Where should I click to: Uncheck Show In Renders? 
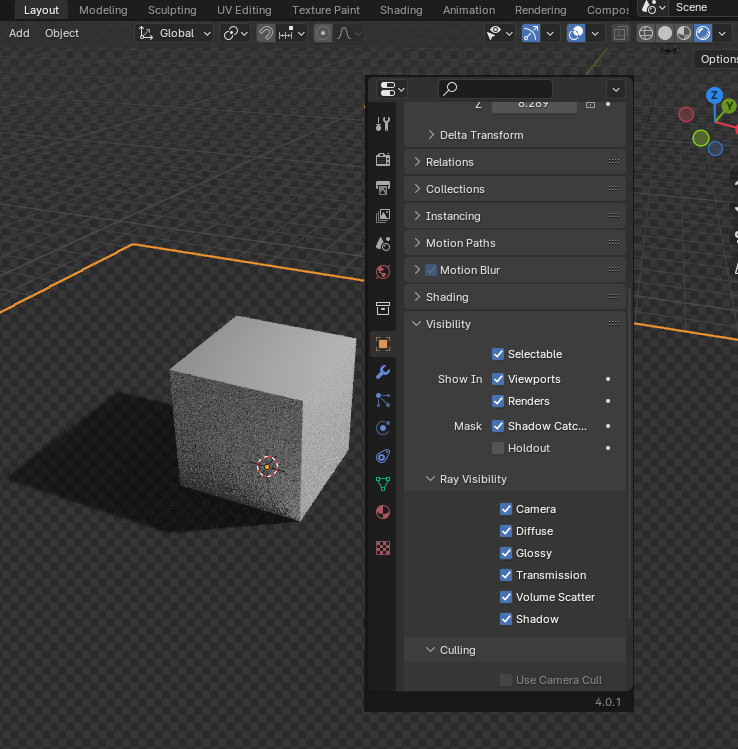[498, 401]
